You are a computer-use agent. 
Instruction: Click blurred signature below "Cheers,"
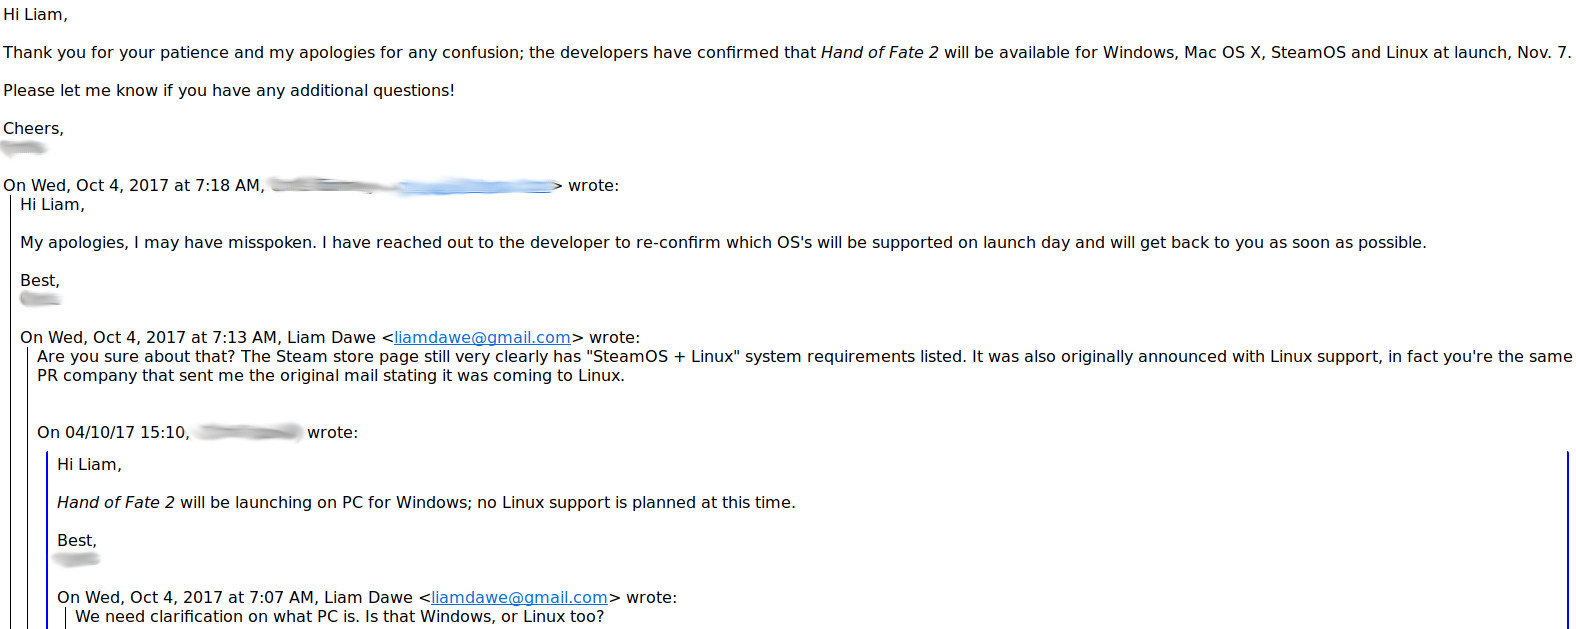pos(24,148)
